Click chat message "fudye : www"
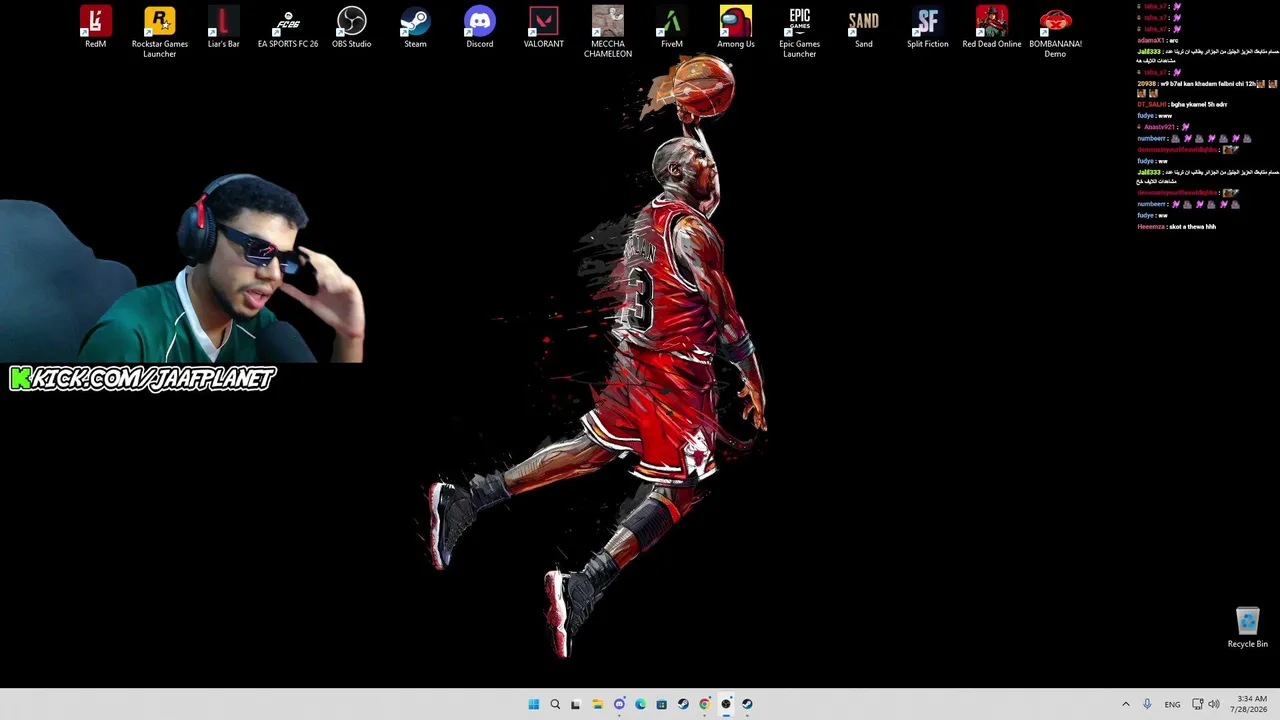The width and height of the screenshot is (1280, 720). 1154,116
